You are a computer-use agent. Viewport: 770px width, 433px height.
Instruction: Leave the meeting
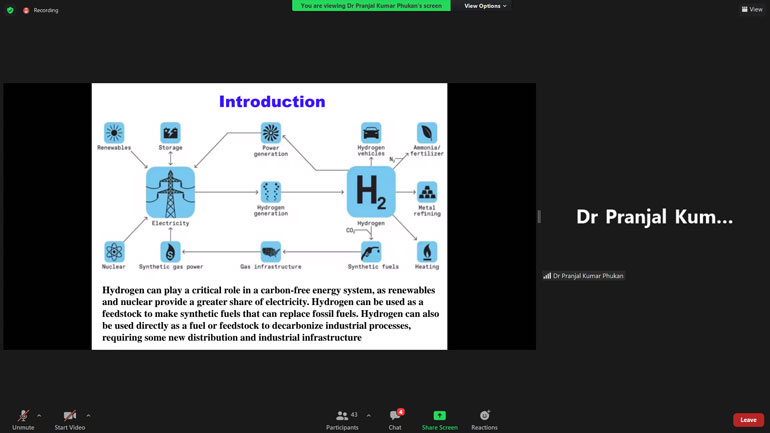click(x=748, y=420)
